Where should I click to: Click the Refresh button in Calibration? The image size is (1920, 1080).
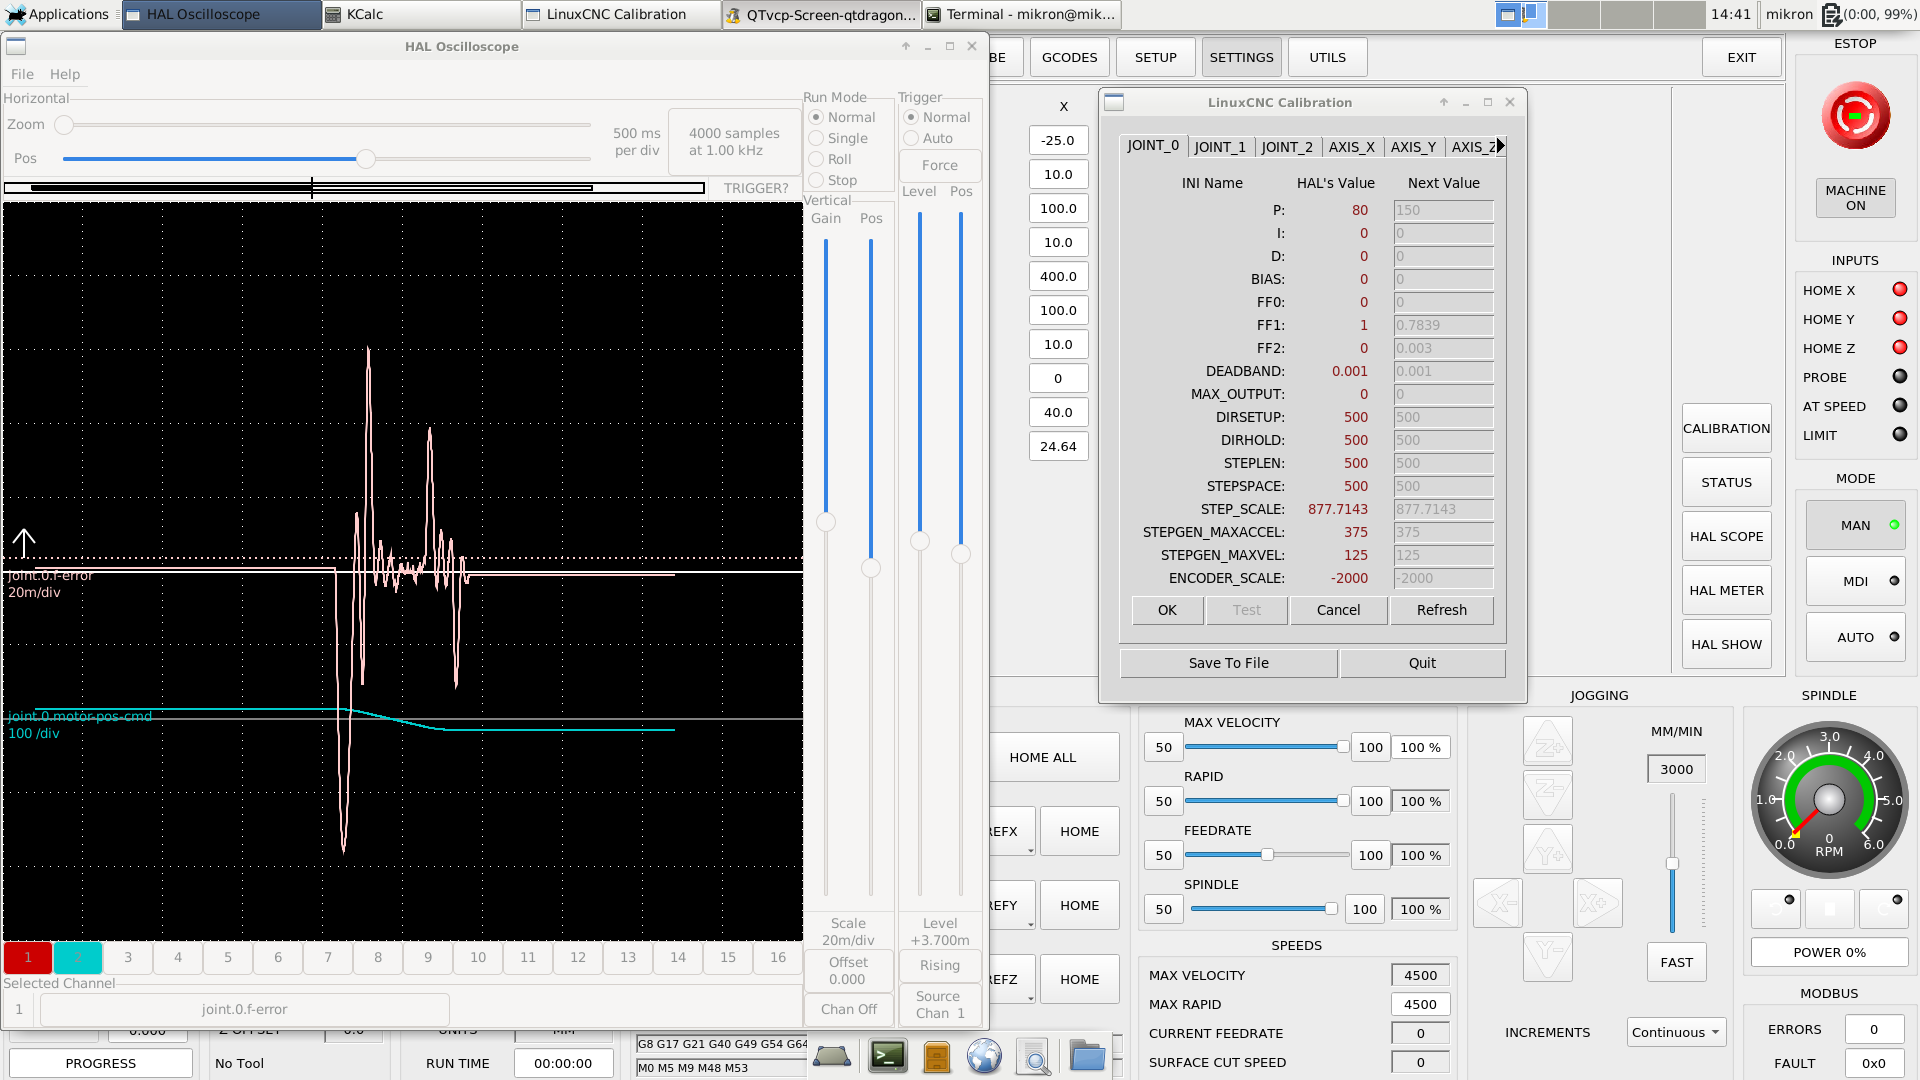pyautogui.click(x=1441, y=610)
